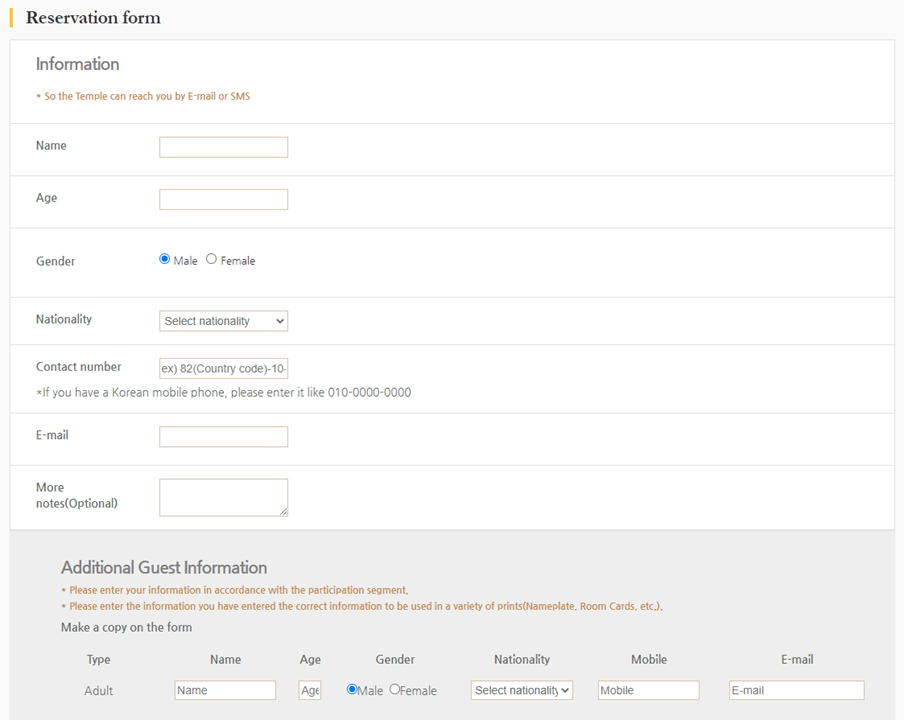Focus the Adult guest Age field
This screenshot has height=720, width=904.
click(310, 690)
